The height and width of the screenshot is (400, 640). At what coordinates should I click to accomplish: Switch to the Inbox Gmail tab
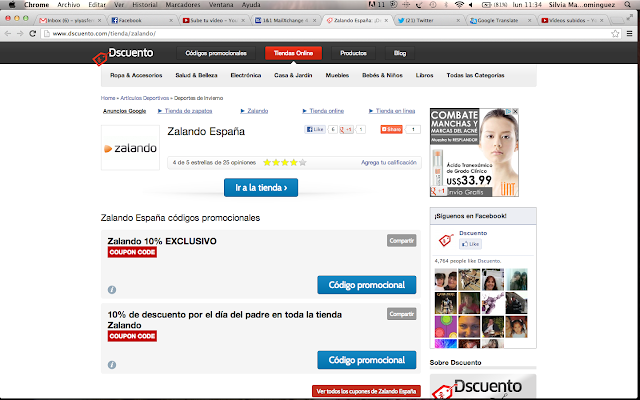click(71, 20)
